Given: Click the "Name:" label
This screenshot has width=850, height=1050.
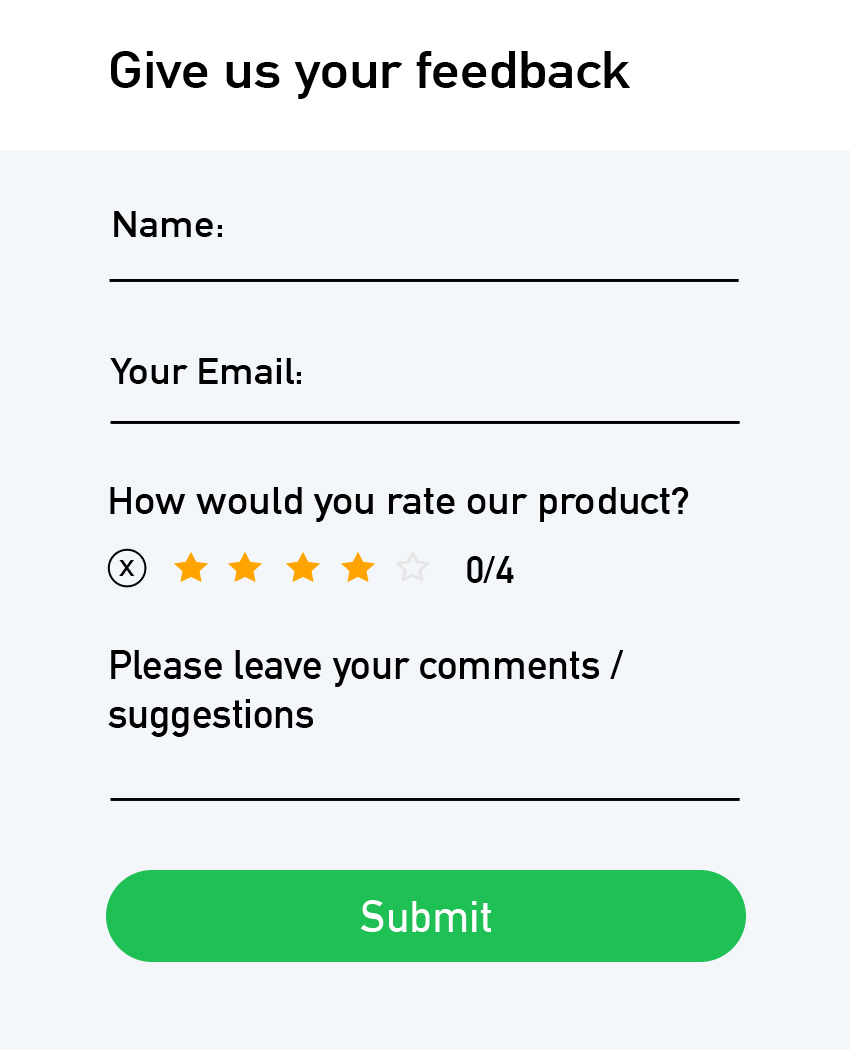Looking at the screenshot, I should click(167, 226).
